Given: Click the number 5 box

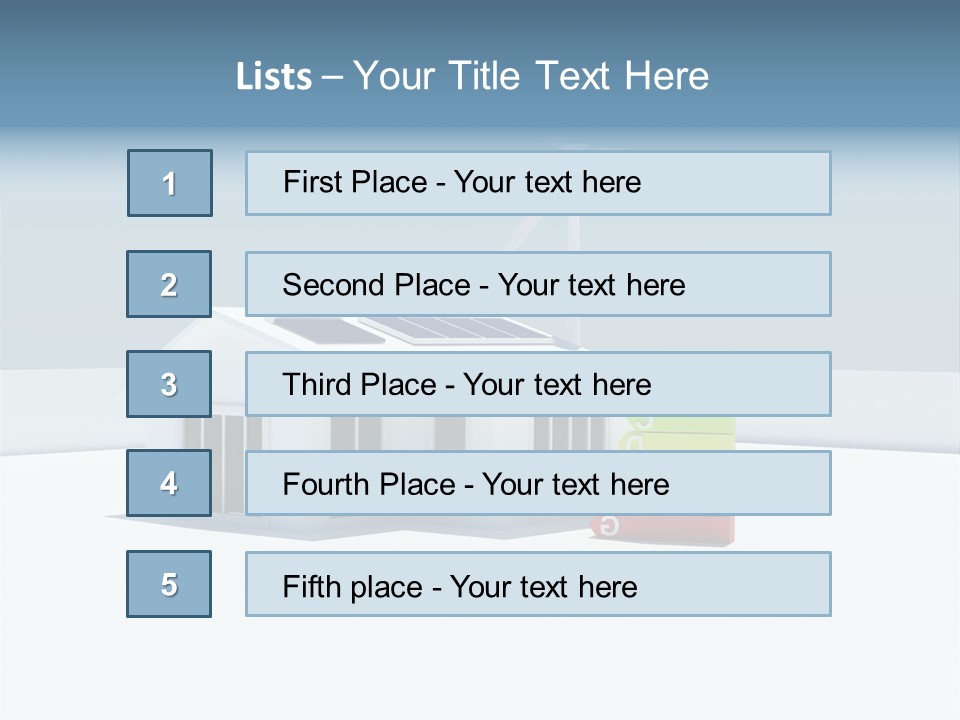Looking at the screenshot, I should click(x=169, y=584).
